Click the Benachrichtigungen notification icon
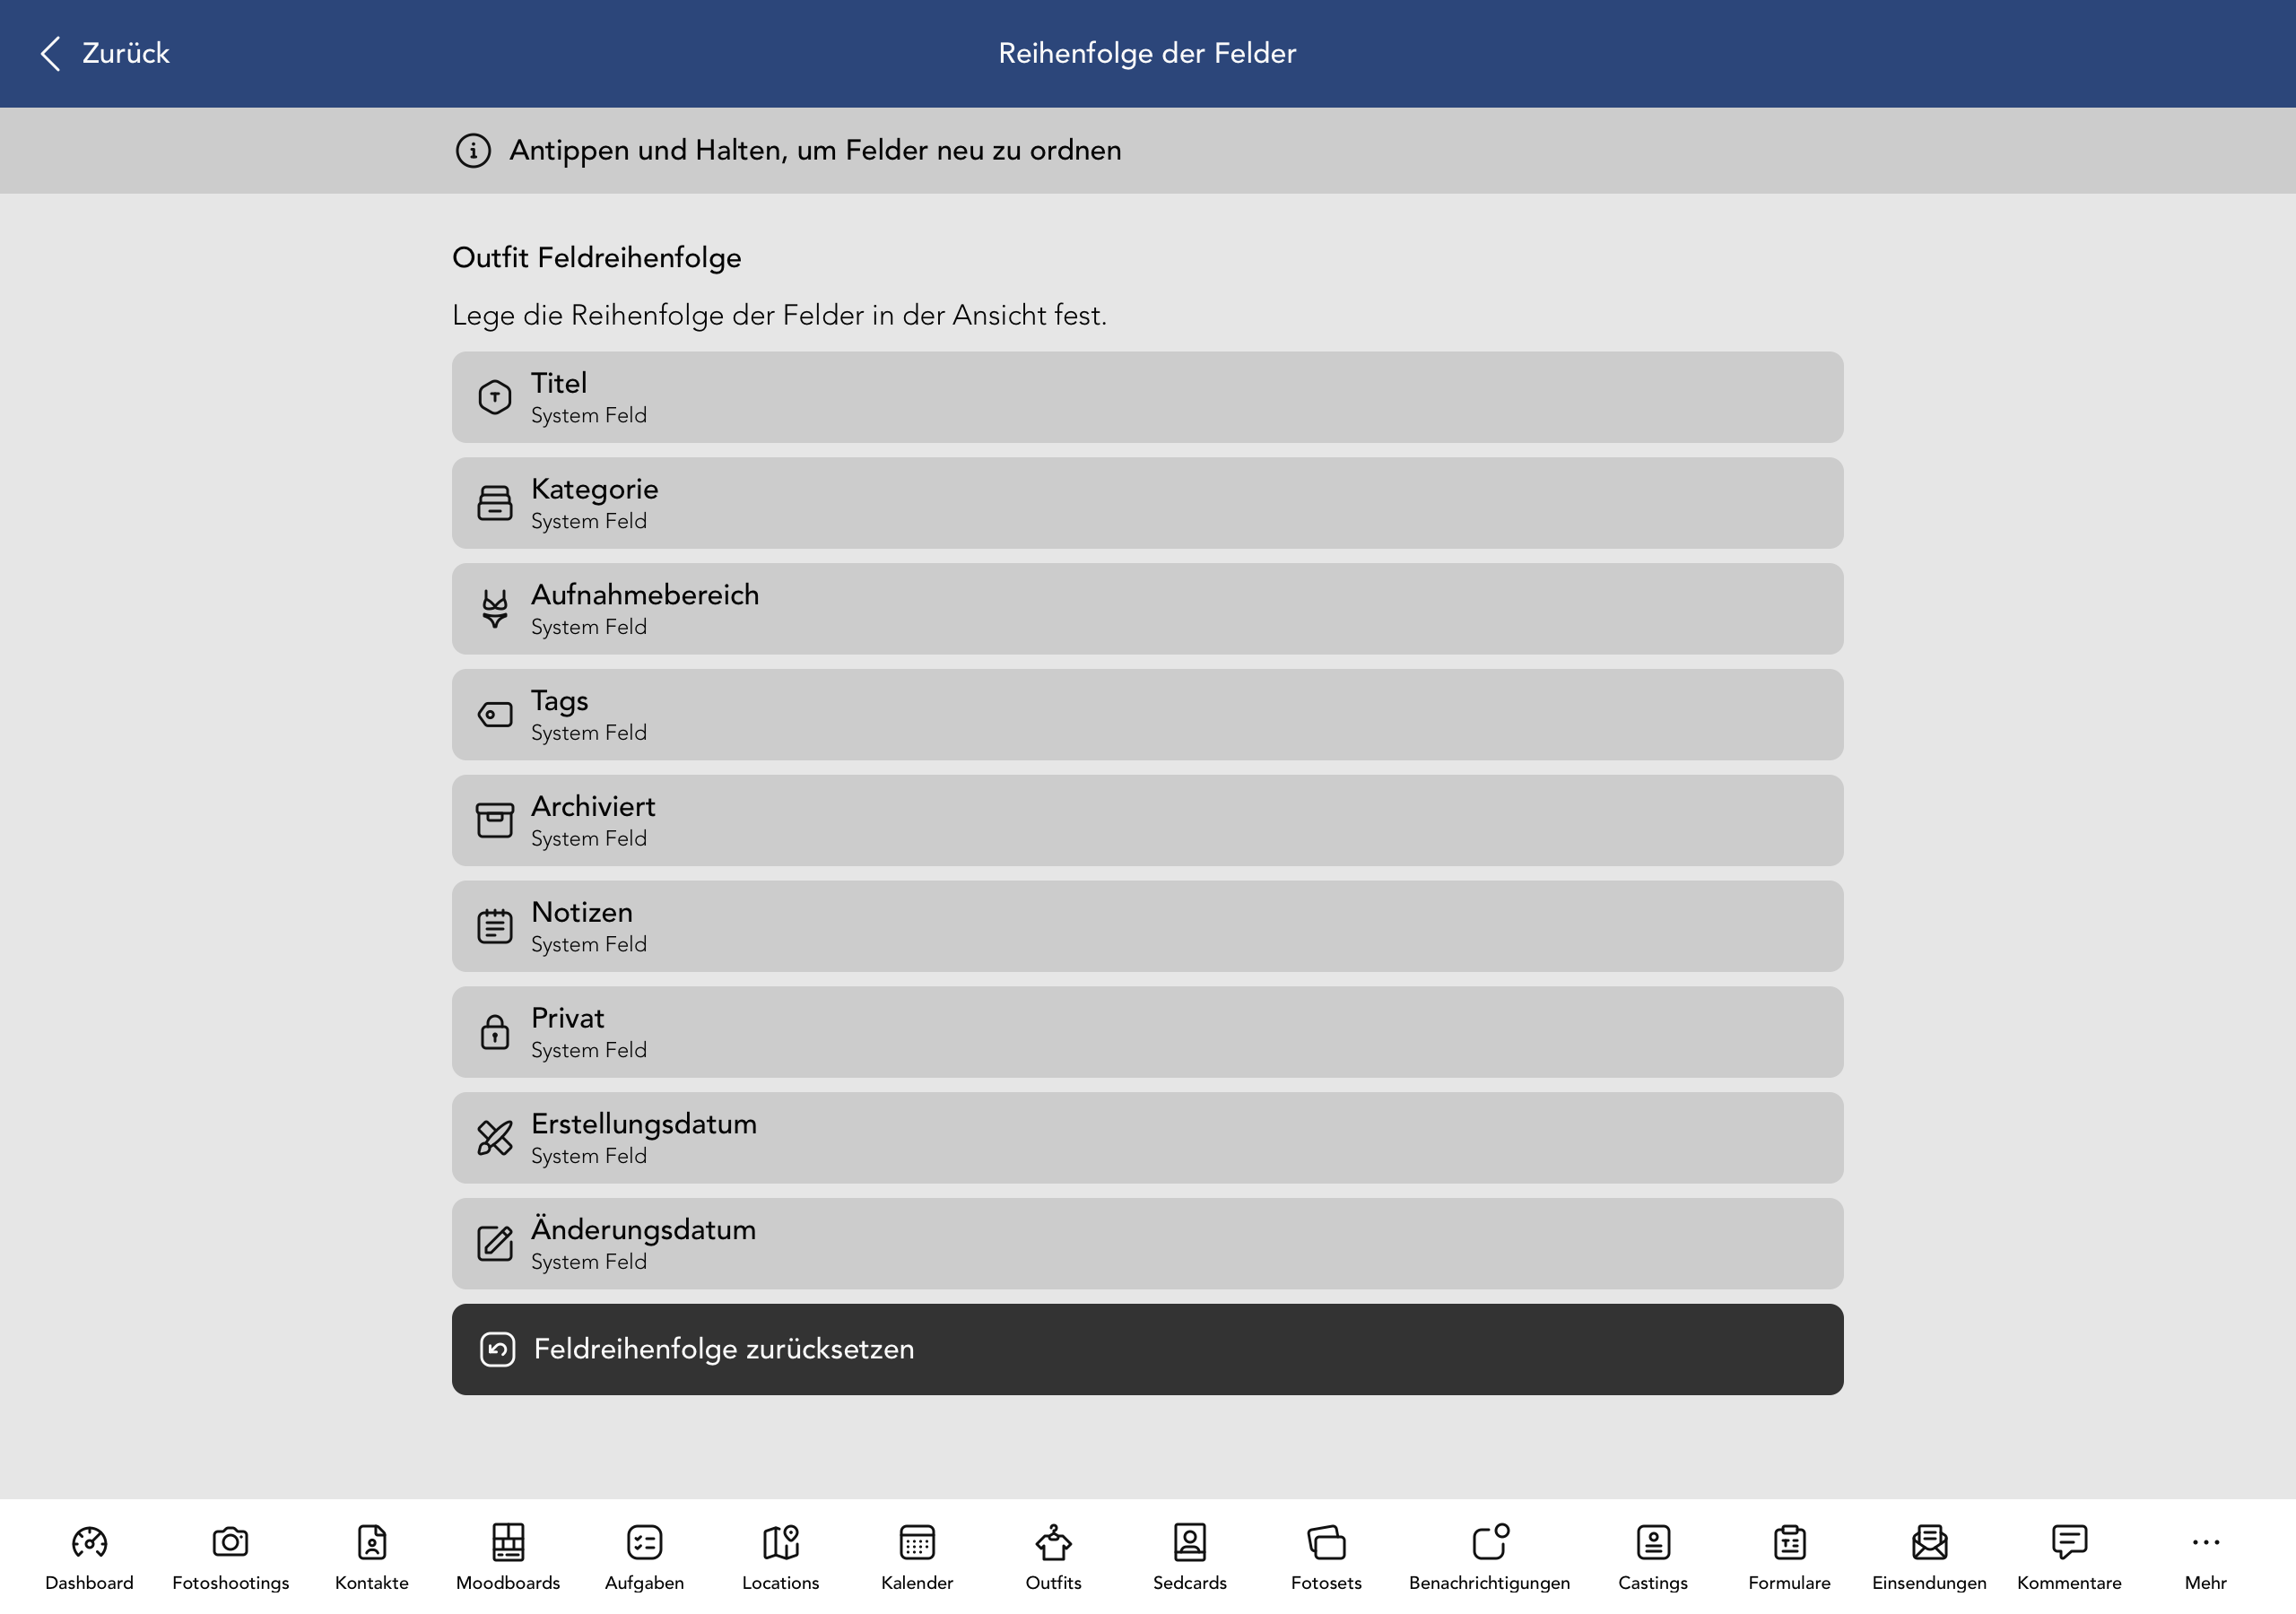This screenshot has width=2296, height=1614. tap(1490, 1542)
